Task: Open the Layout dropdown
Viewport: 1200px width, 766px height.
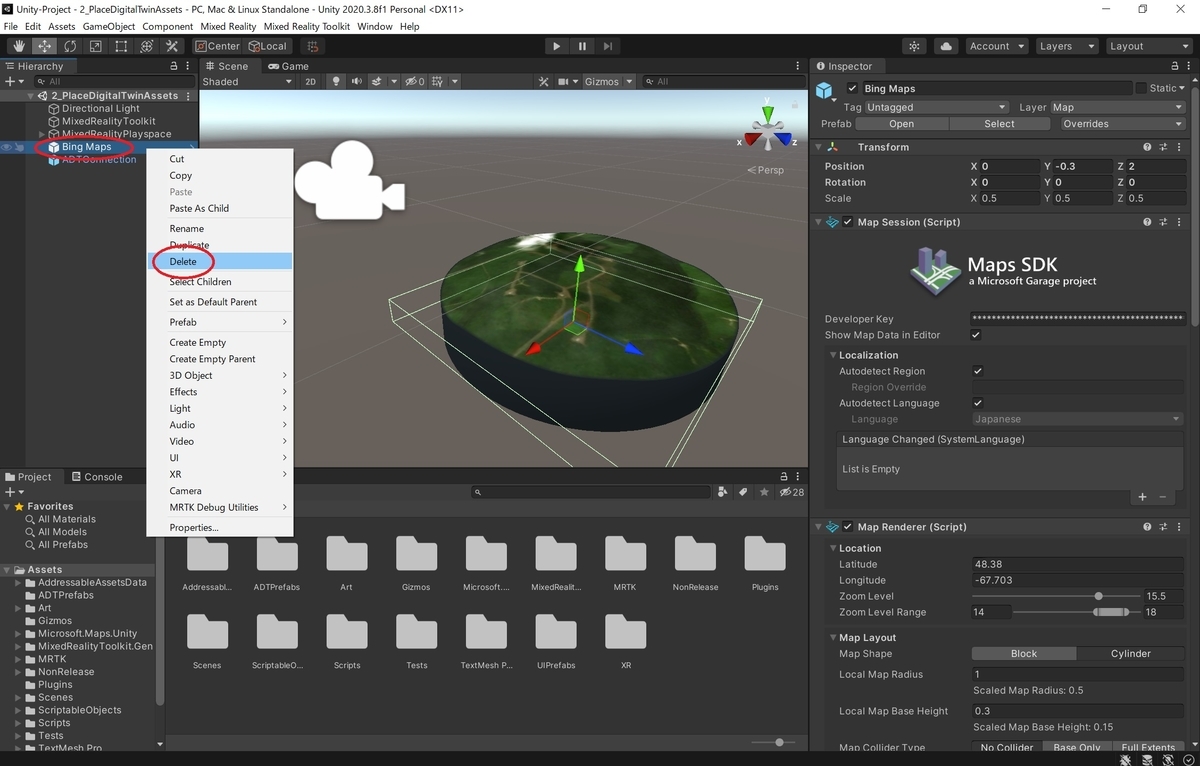Action: tap(1148, 46)
